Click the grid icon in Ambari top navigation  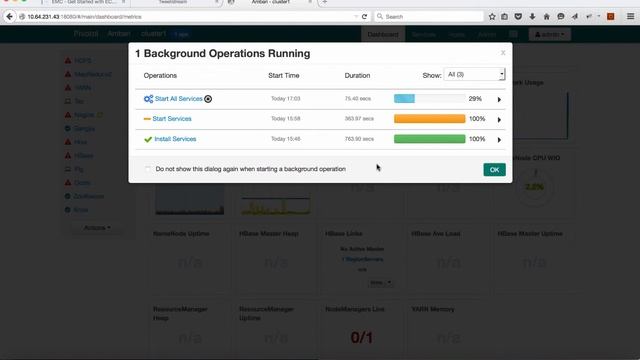pyautogui.click(x=513, y=34)
